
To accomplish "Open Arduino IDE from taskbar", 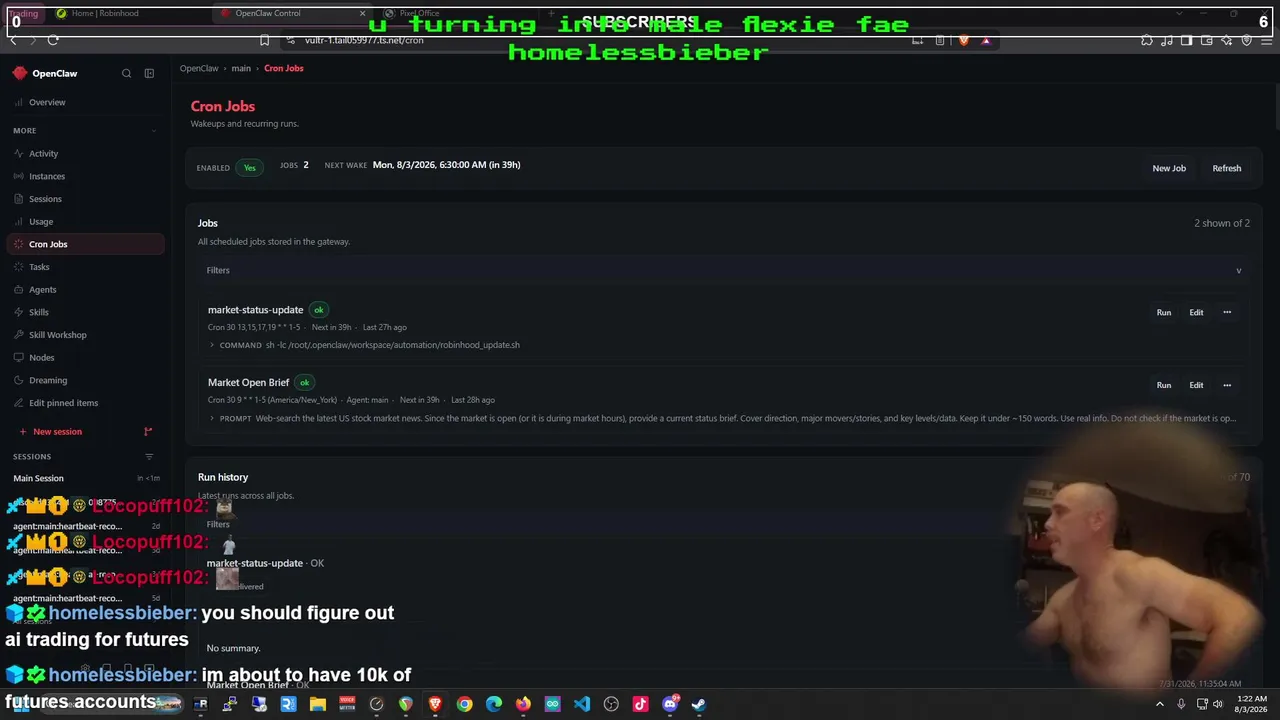I will (553, 704).
